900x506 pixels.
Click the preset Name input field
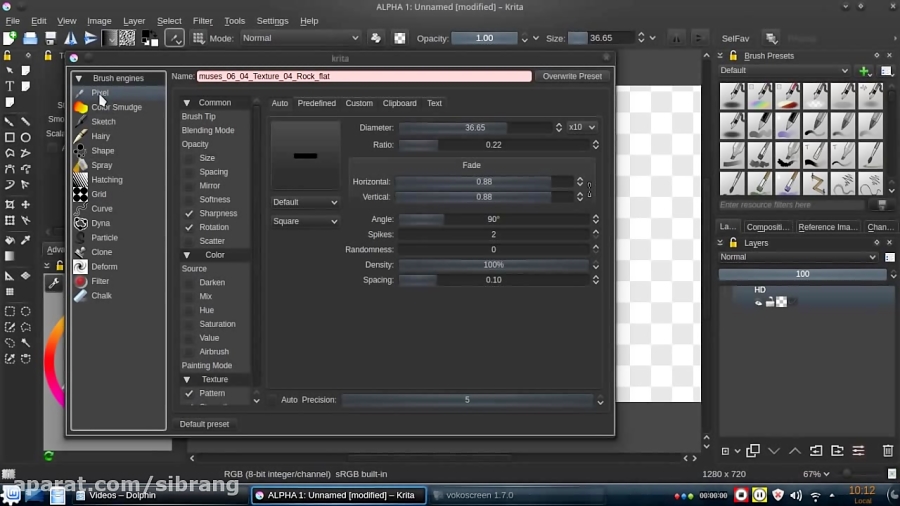(x=364, y=76)
